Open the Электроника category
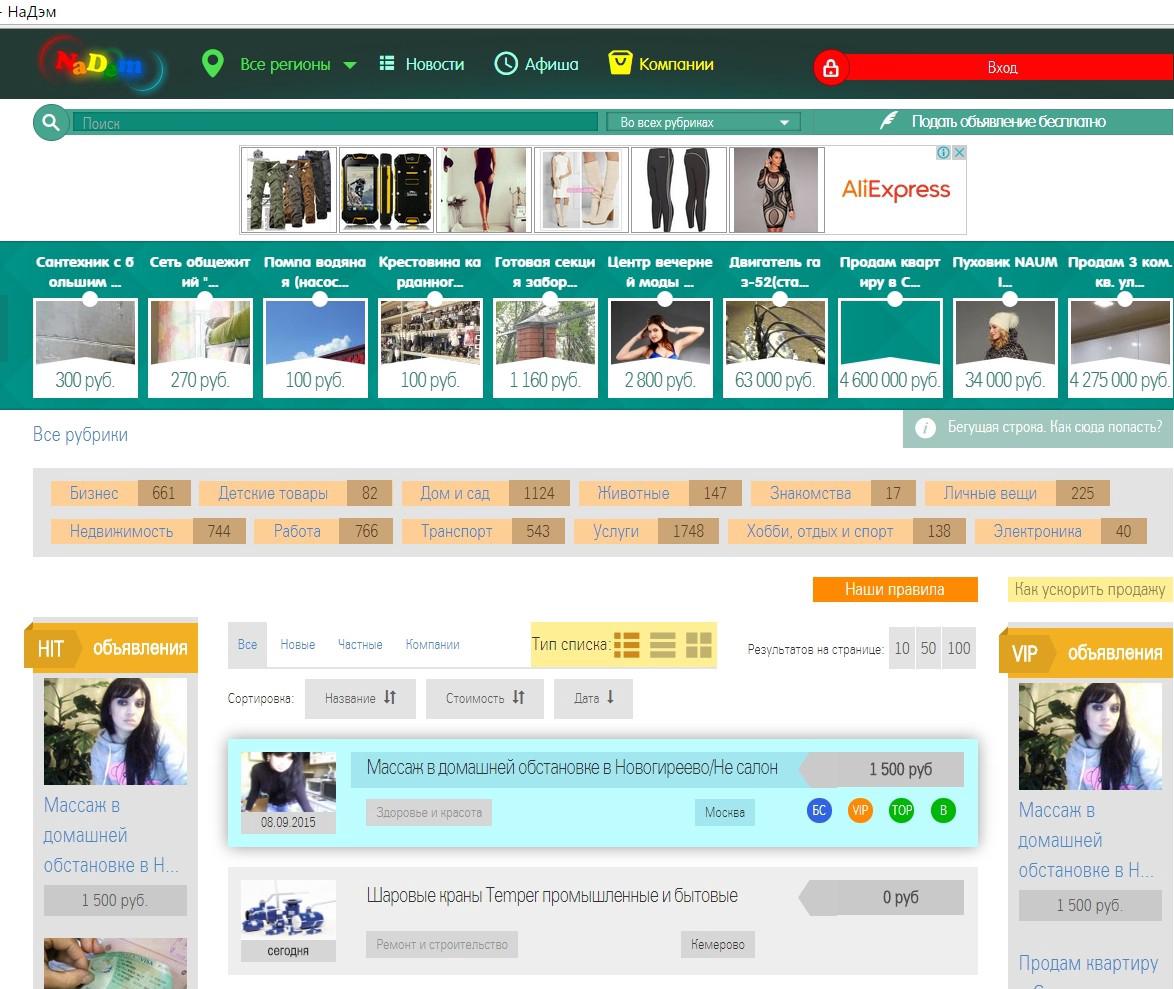Viewport: 1174px width, 989px height. tap(1060, 531)
